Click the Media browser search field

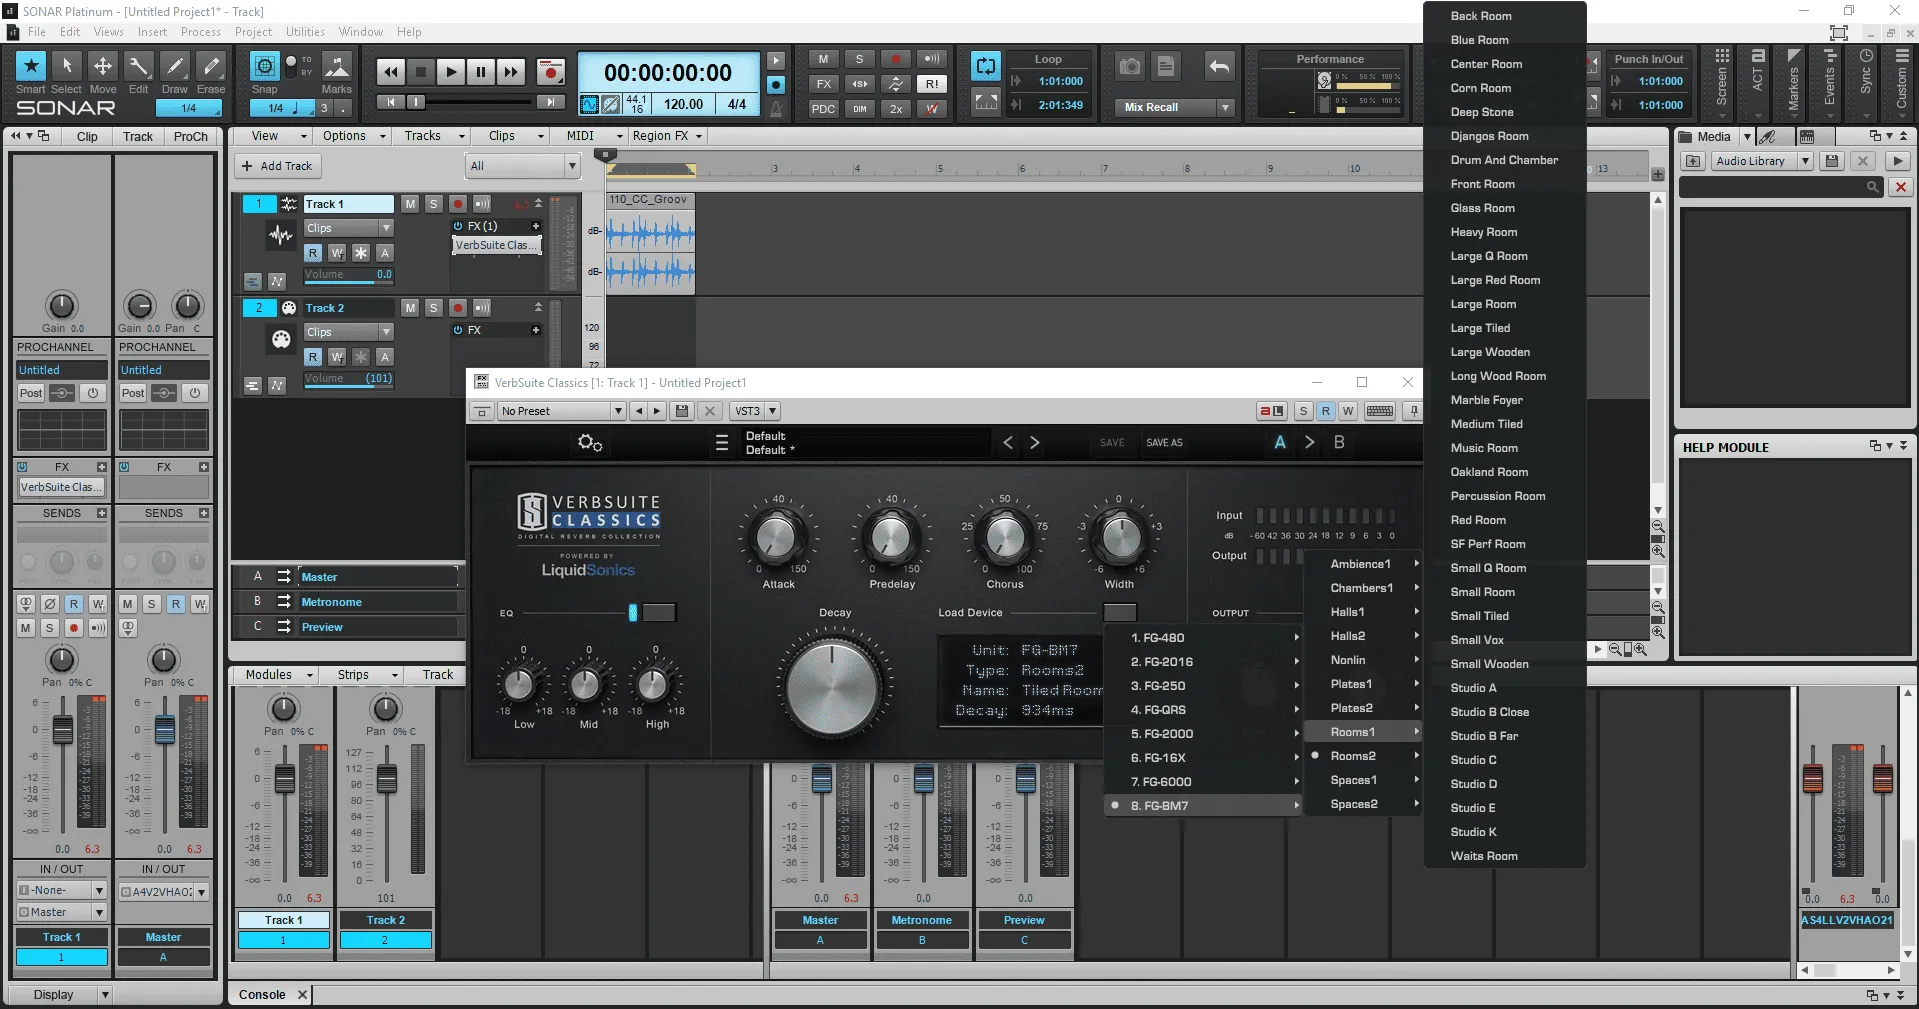[x=1781, y=187]
